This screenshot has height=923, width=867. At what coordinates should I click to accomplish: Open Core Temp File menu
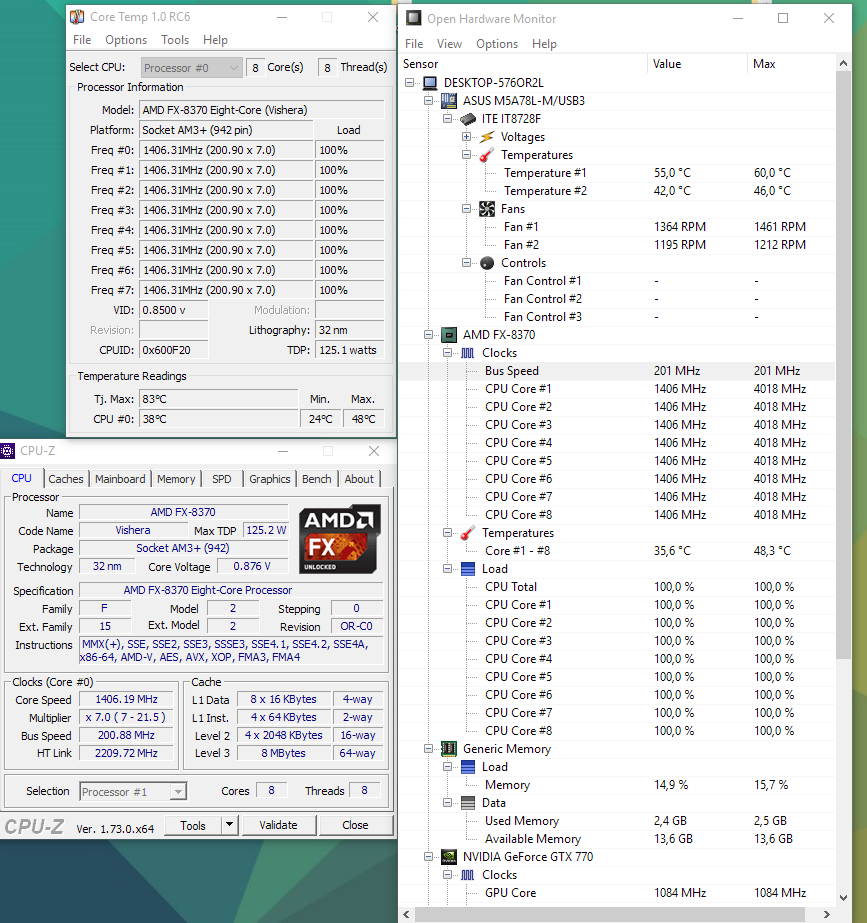click(82, 40)
